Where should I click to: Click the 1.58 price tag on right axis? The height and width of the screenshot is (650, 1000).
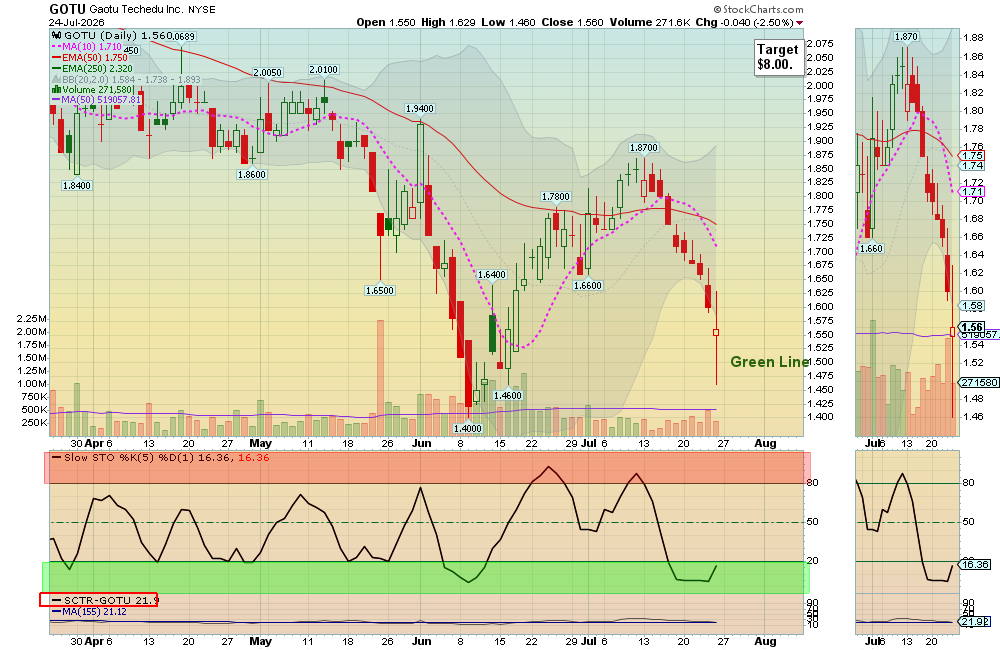972,306
